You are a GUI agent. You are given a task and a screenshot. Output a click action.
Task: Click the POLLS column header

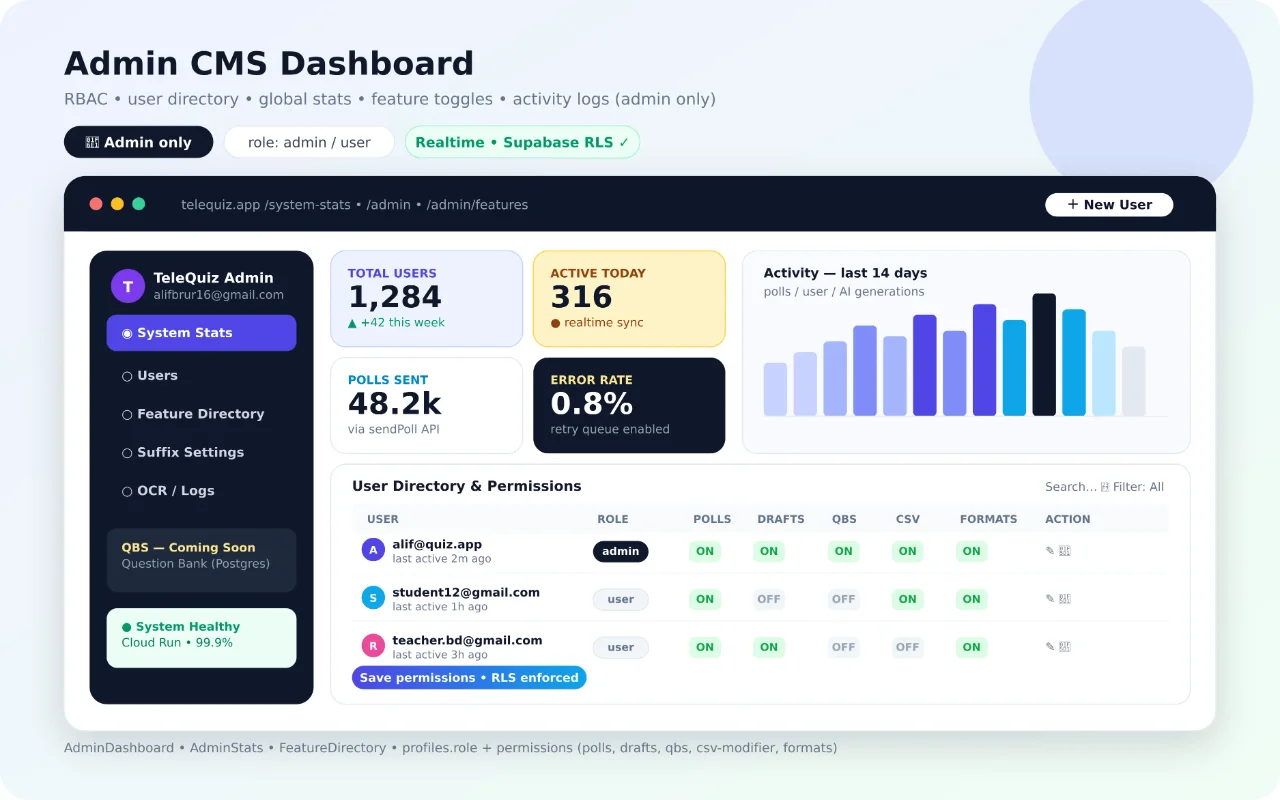pyautogui.click(x=712, y=519)
